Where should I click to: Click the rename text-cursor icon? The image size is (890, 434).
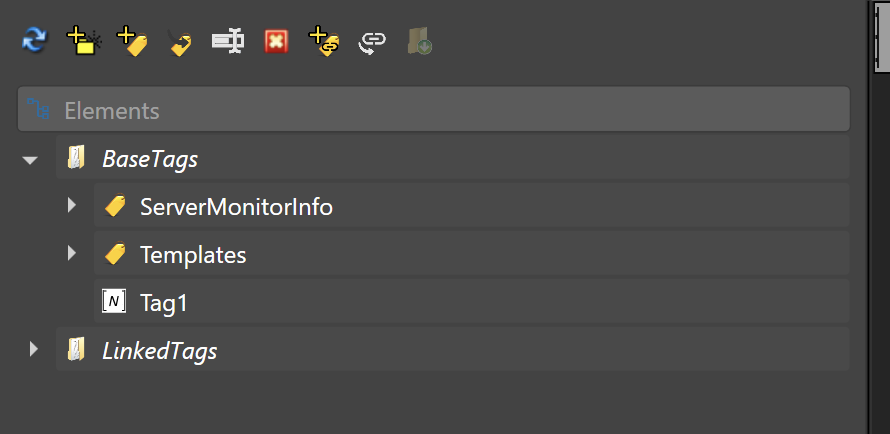click(x=228, y=41)
